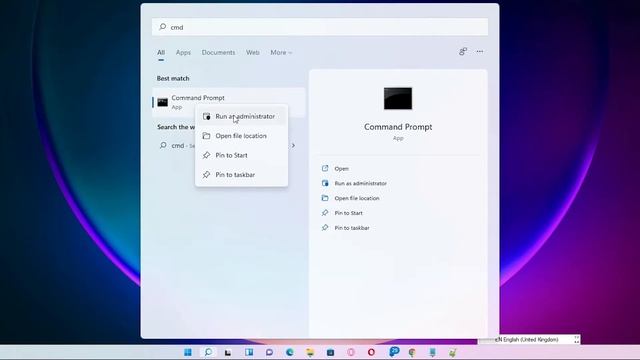Screen dimensions: 640x360
Task: Click the search magnifier icon in the search box
Action: 162,27
